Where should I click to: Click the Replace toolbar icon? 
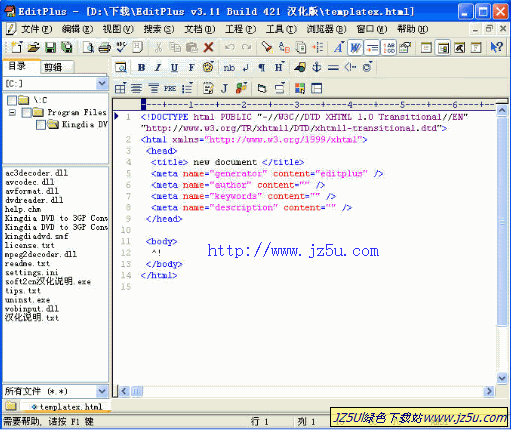(284, 47)
